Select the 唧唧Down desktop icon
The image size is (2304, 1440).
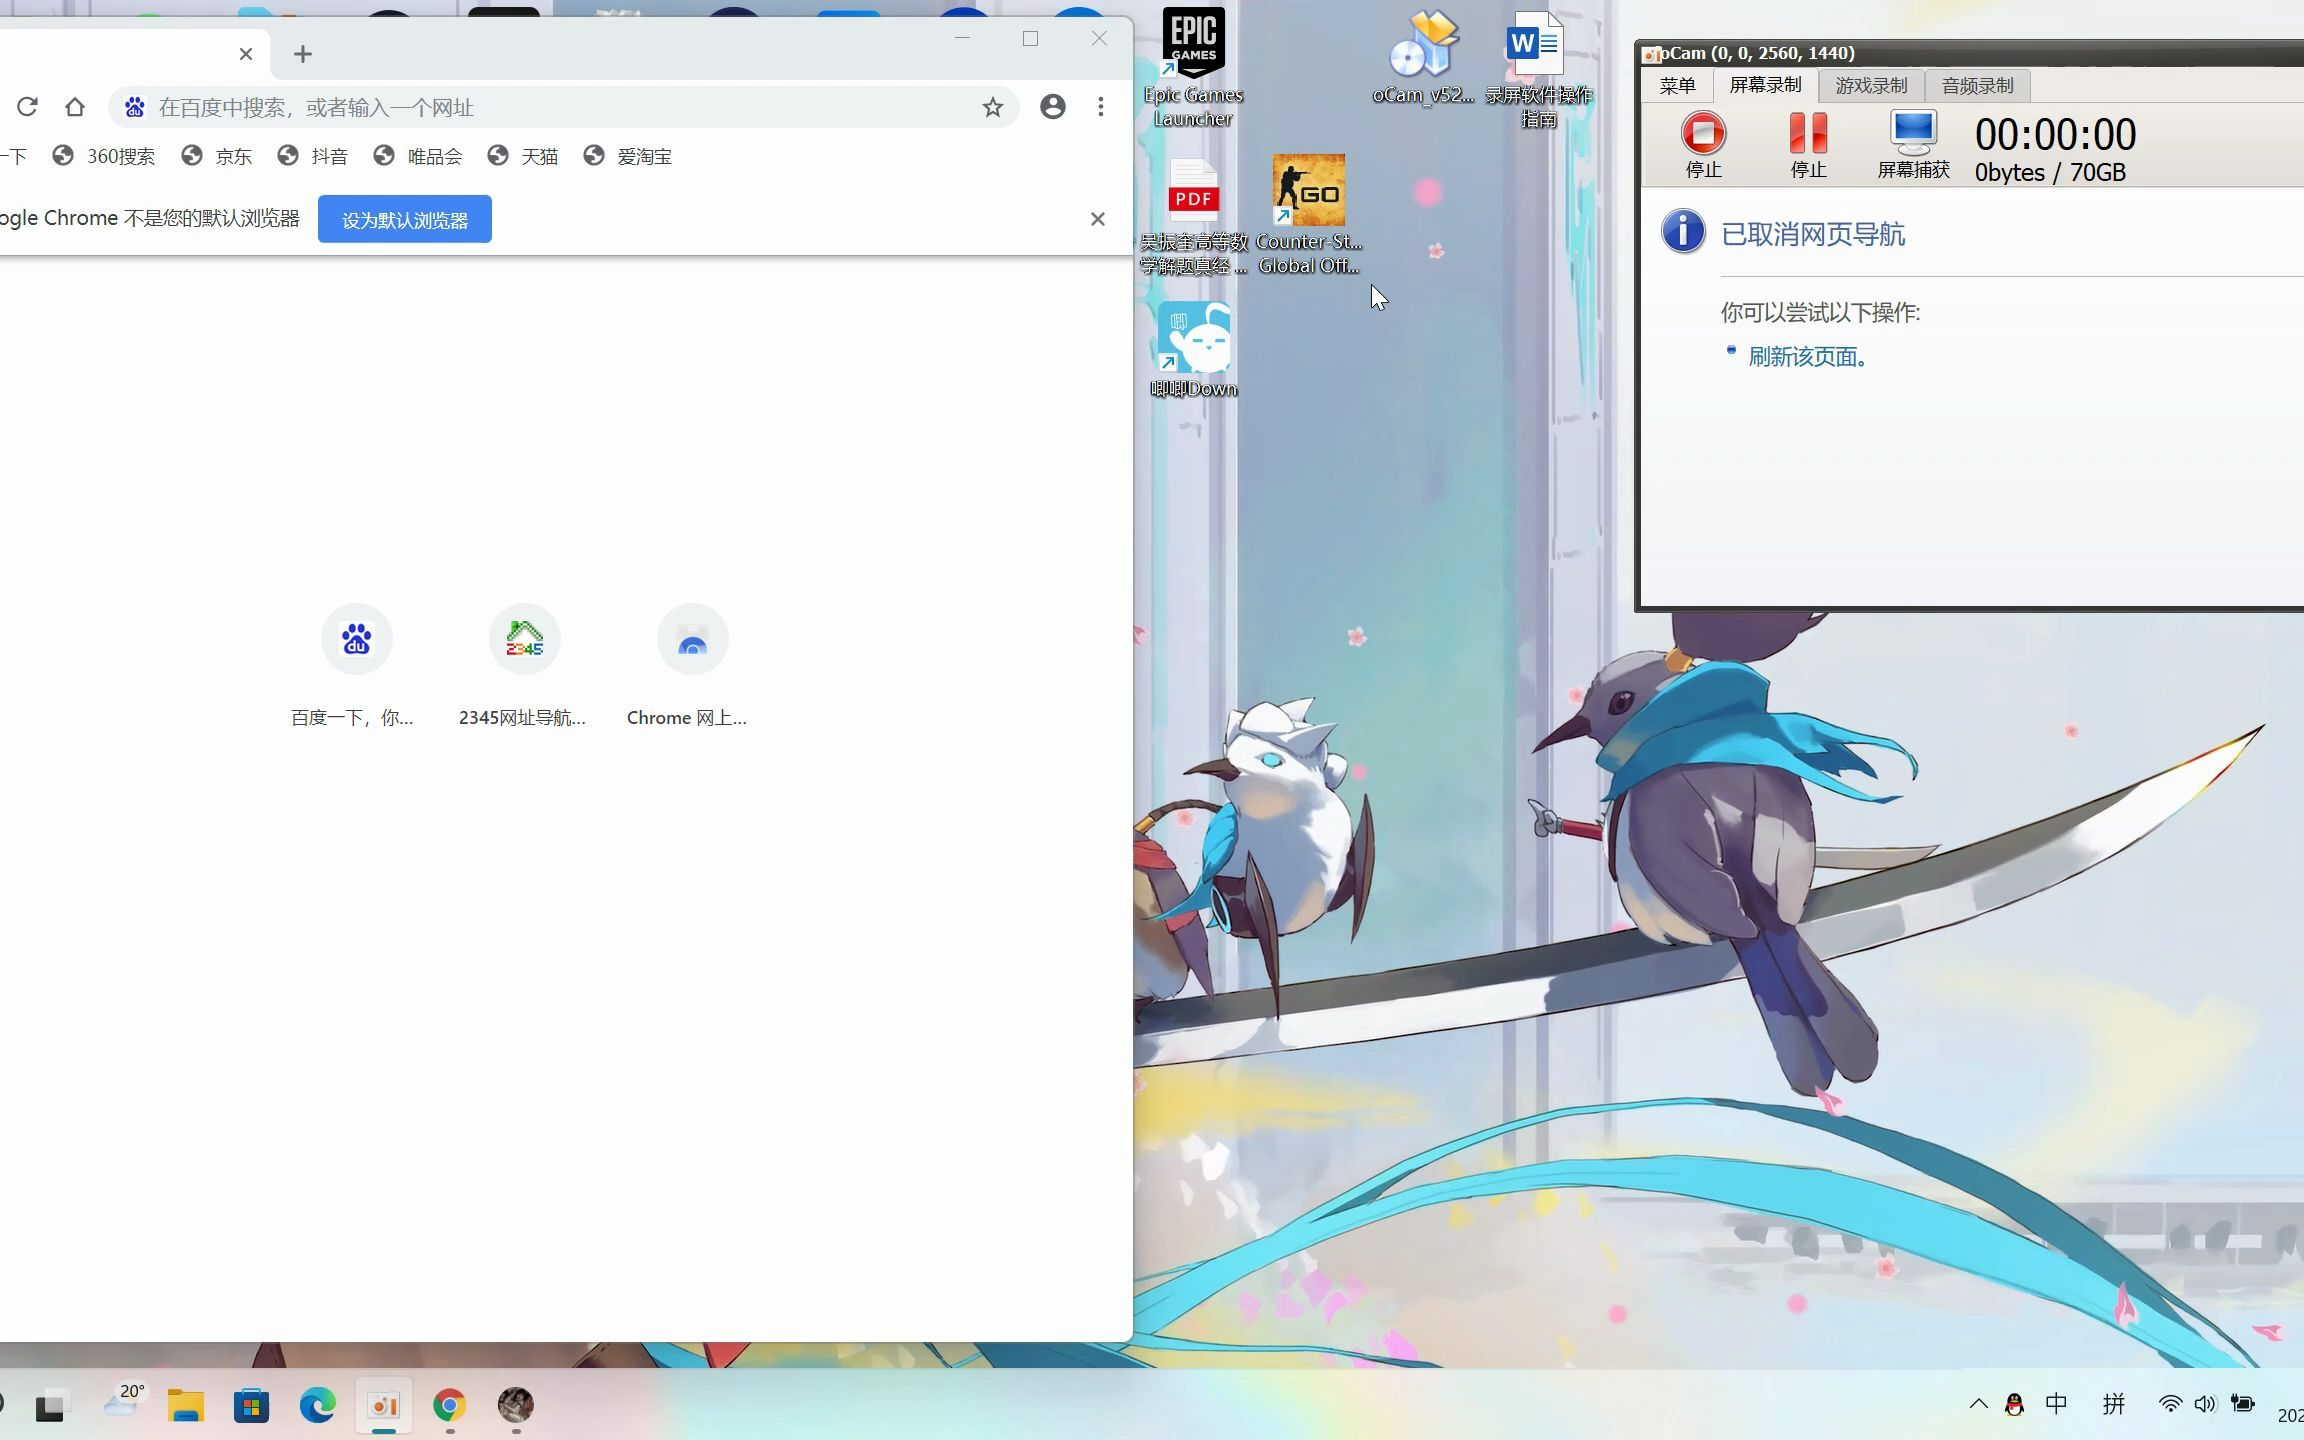1194,350
